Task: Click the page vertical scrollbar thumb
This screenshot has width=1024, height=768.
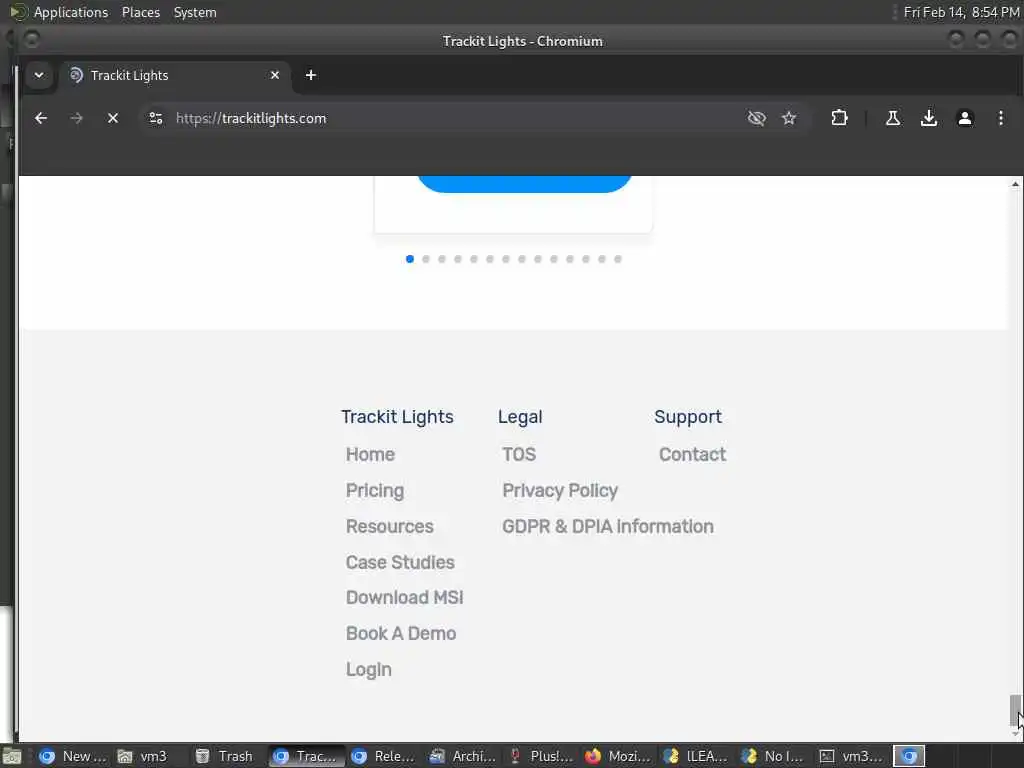Action: [1015, 711]
